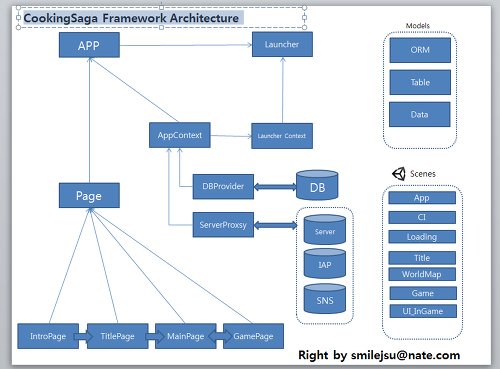Click the Page shape
The width and height of the screenshot is (500, 369).
89,196
